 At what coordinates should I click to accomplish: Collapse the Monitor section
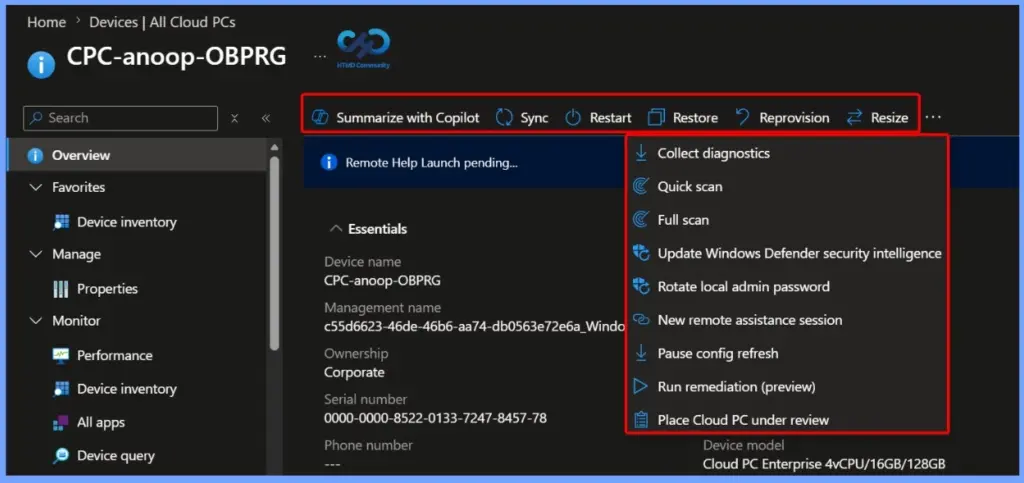(36, 320)
